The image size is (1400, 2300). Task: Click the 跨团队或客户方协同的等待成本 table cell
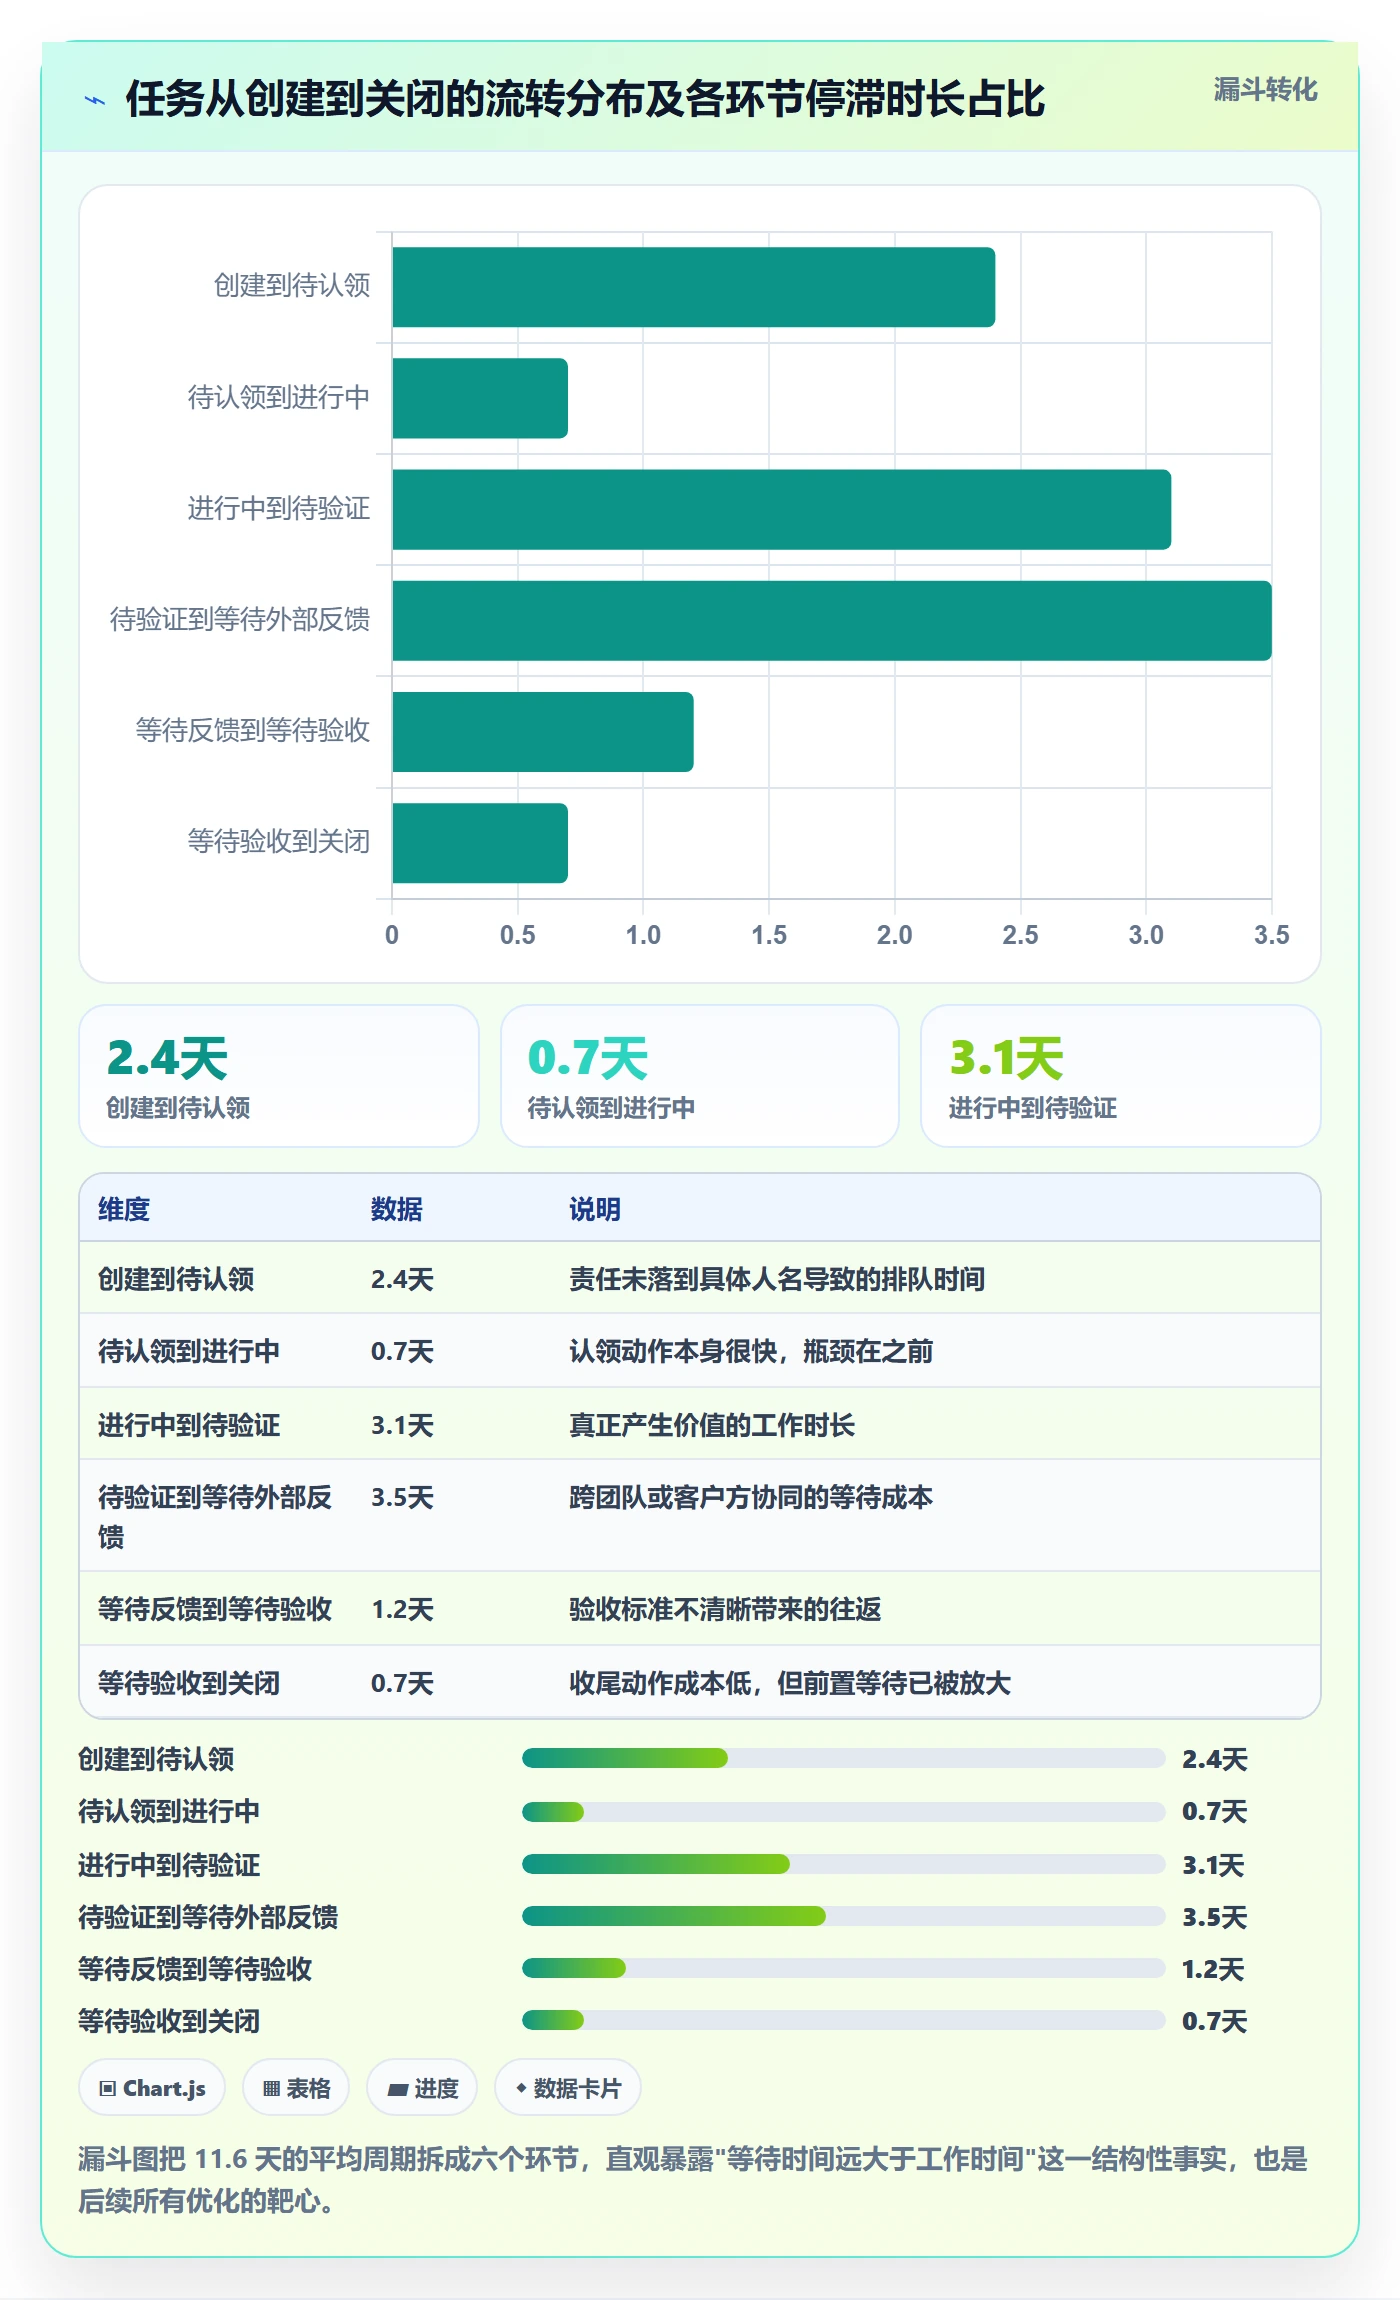tap(751, 1497)
